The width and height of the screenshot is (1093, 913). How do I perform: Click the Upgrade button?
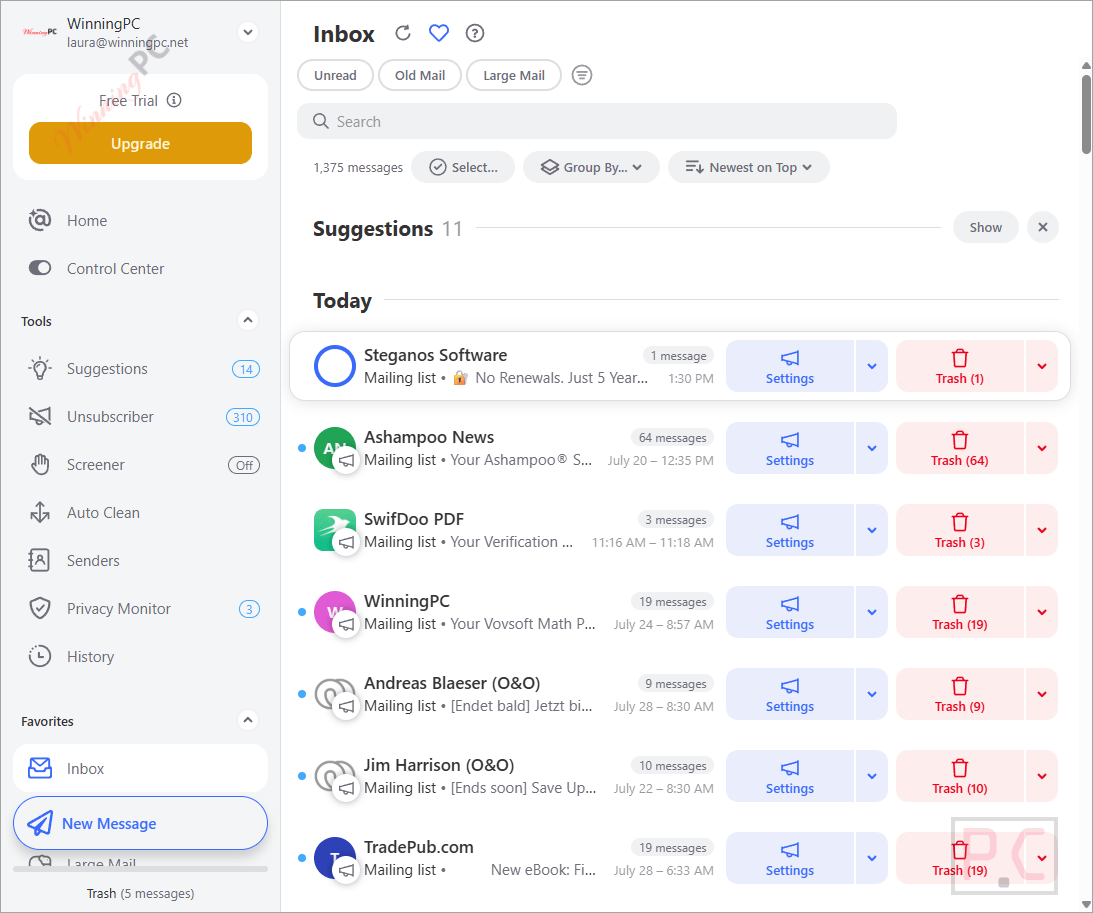[x=140, y=144]
